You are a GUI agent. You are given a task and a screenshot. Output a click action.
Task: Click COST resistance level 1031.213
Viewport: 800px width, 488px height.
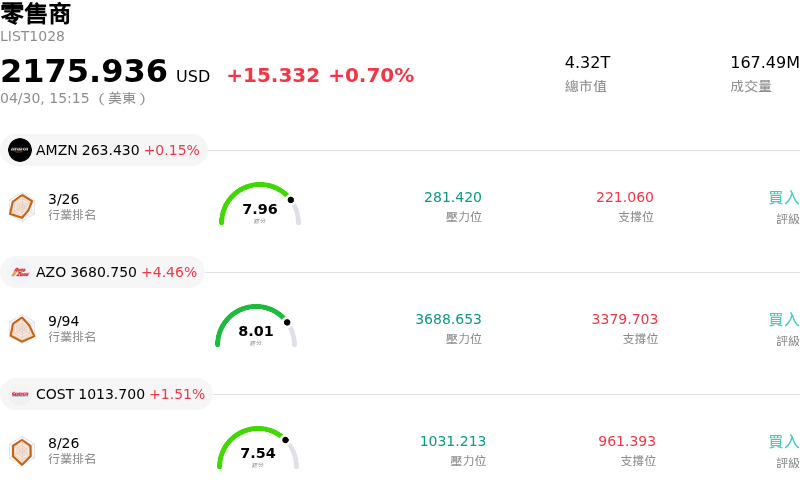[452, 441]
